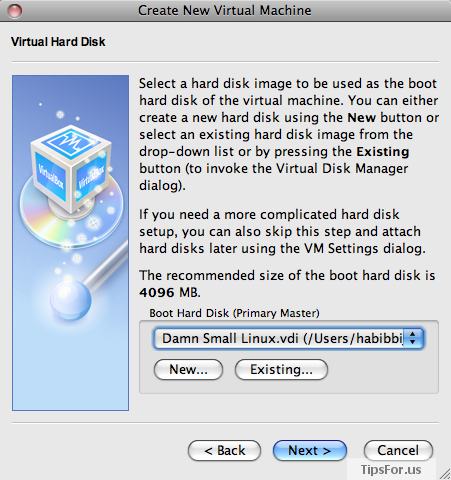Click the bold word Existing in instructions

pos(383,152)
